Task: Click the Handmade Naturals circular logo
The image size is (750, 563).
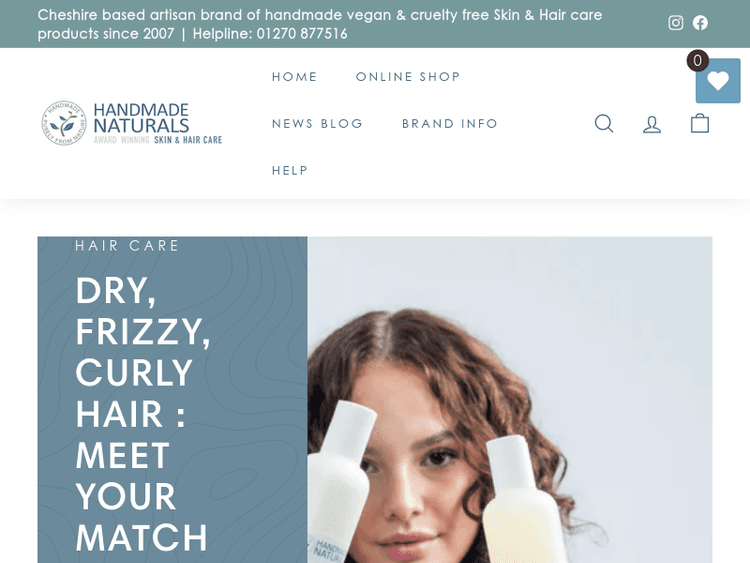Action: 64,123
